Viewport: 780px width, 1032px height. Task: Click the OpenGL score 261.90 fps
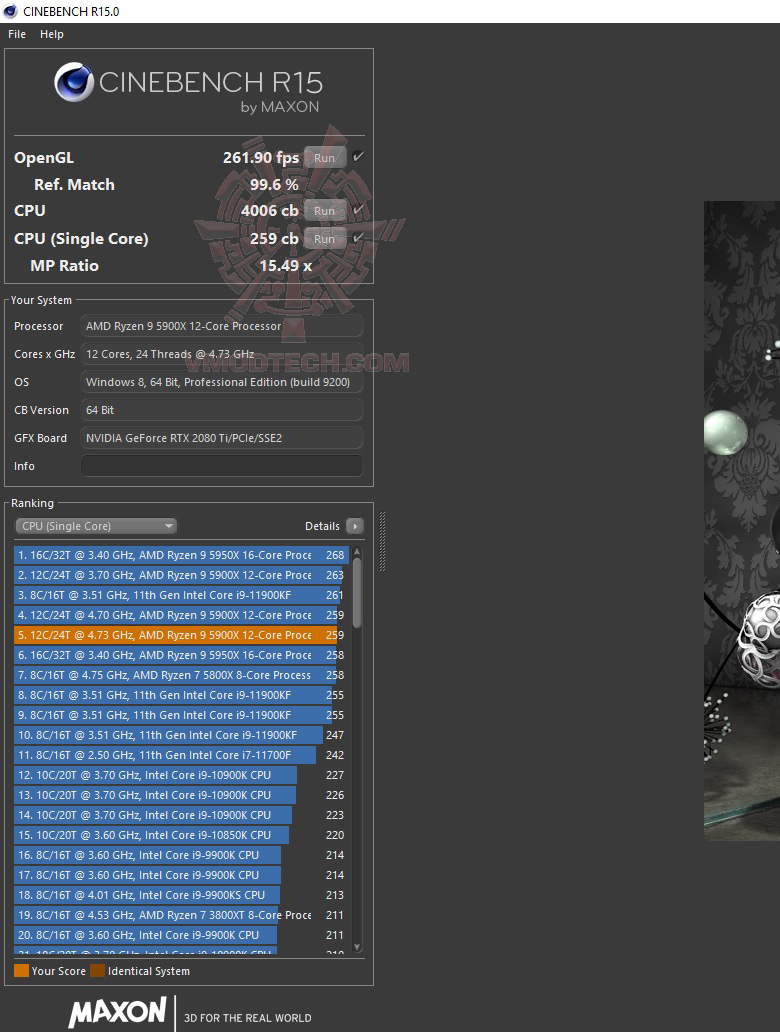coord(261,158)
